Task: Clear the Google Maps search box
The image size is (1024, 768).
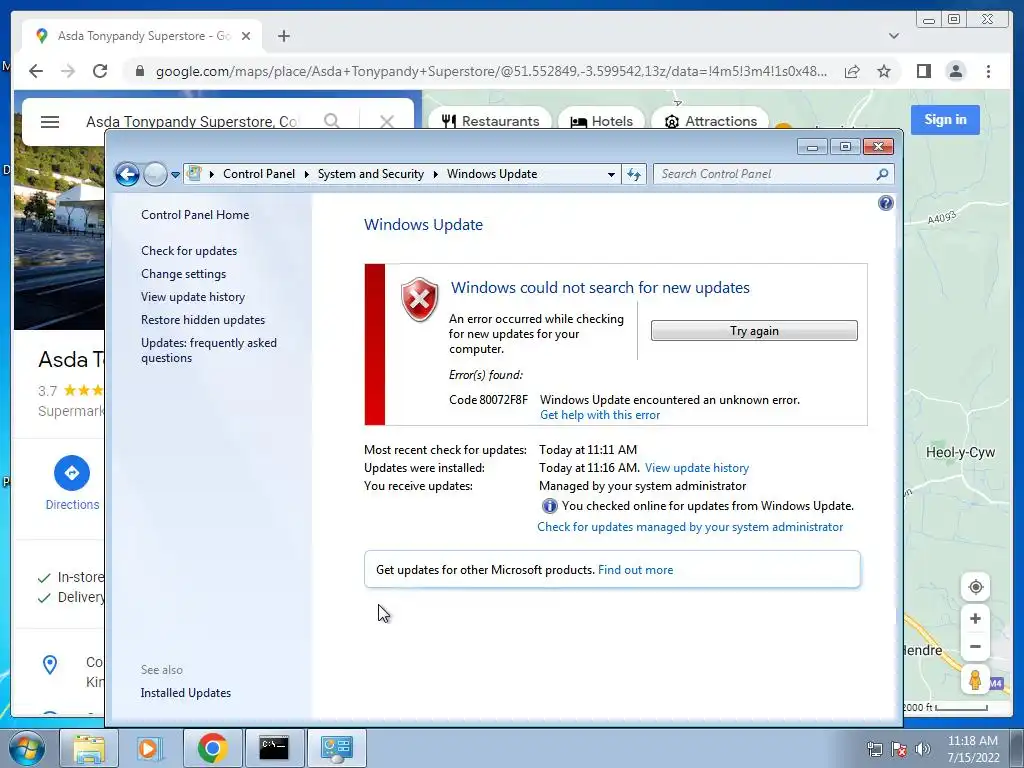Action: tap(387, 121)
